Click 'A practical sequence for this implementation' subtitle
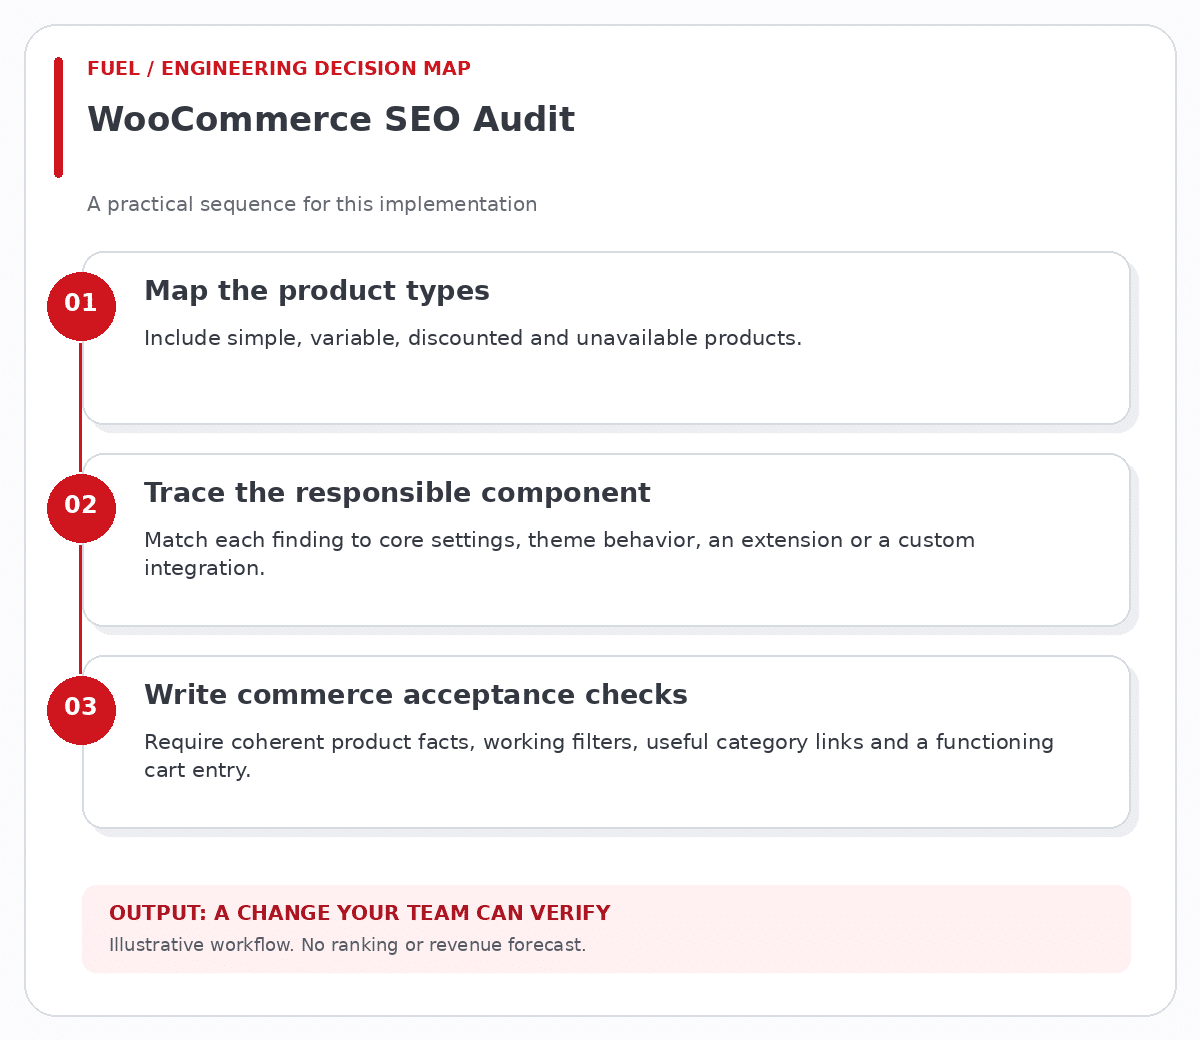This screenshot has height=1040, width=1200. pyautogui.click(x=312, y=204)
